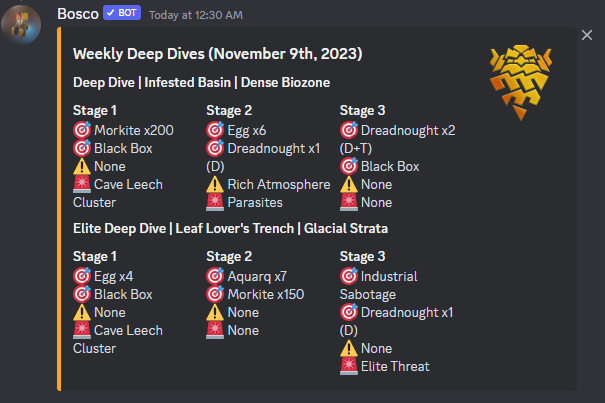Open the golden Deep Dive emblem thumbnail
605x403 pixels.
pyautogui.click(x=521, y=82)
